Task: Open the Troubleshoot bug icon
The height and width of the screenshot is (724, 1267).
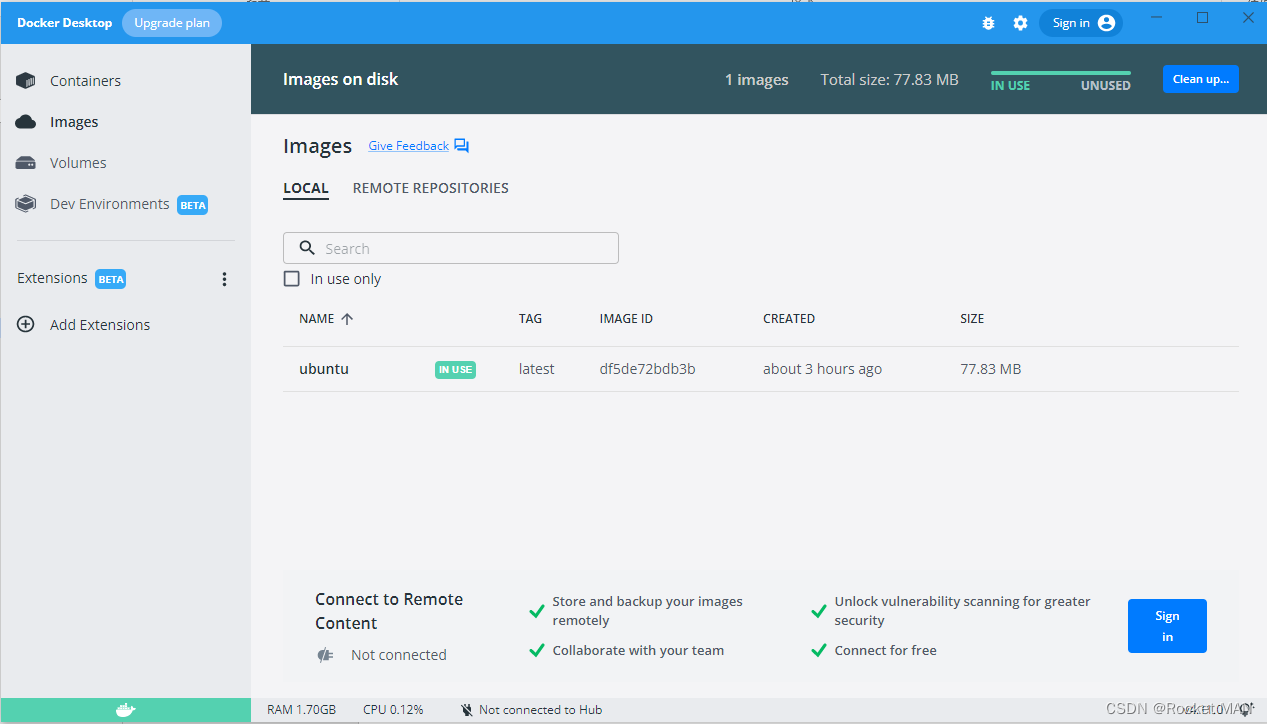Action: [x=988, y=22]
